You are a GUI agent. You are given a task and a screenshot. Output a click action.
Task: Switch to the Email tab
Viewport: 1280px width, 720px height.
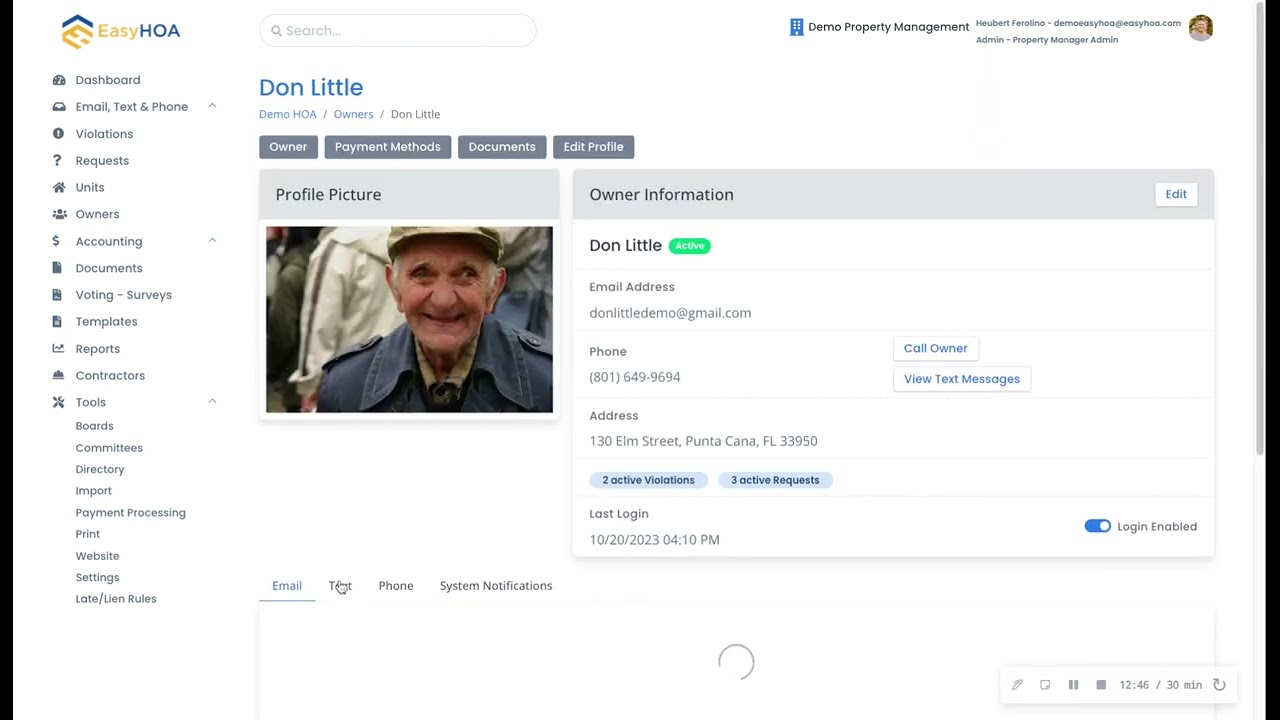(x=287, y=586)
